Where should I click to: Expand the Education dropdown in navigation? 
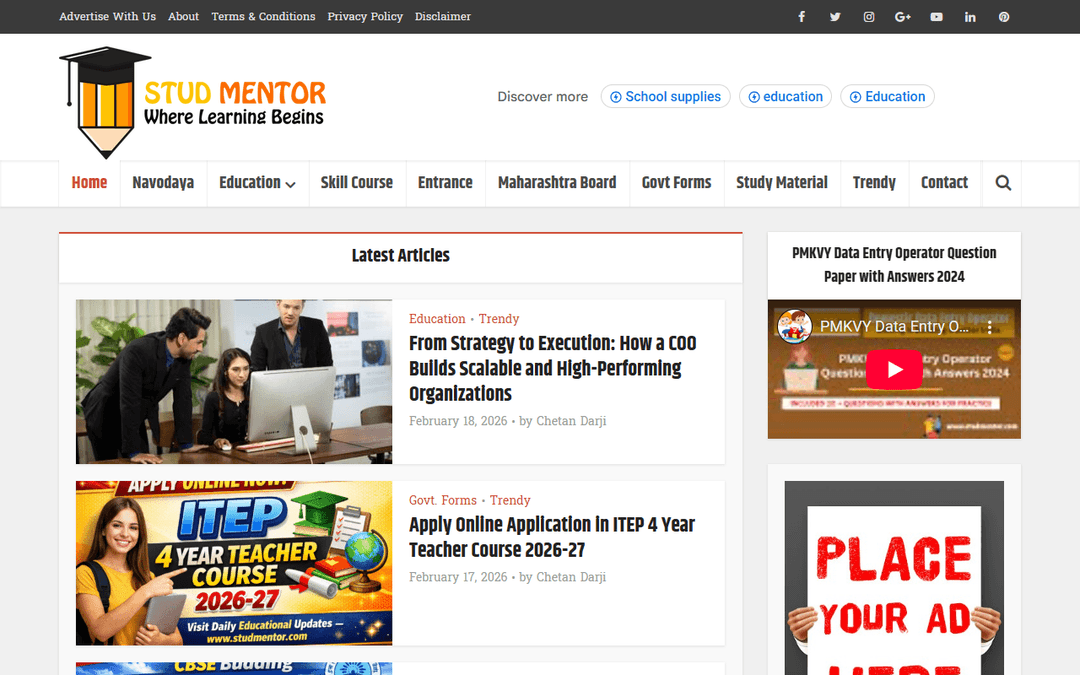tap(257, 183)
